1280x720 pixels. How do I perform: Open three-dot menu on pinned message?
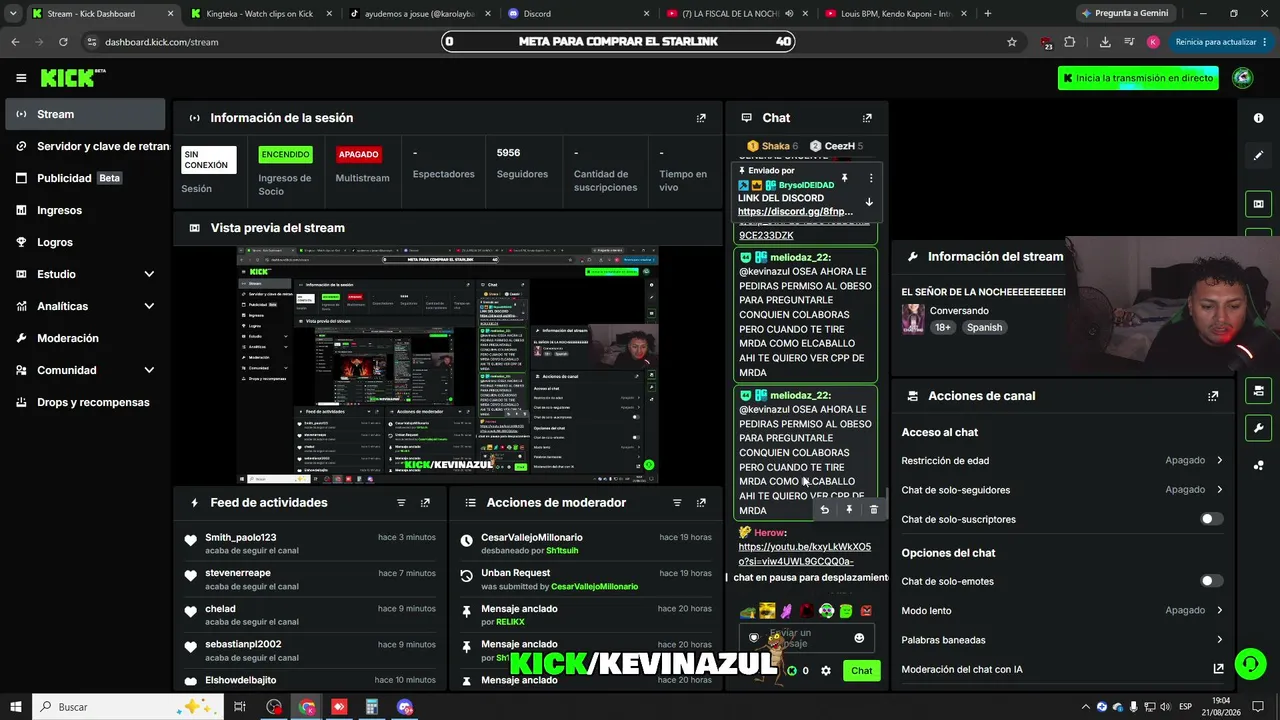pyautogui.click(x=870, y=178)
